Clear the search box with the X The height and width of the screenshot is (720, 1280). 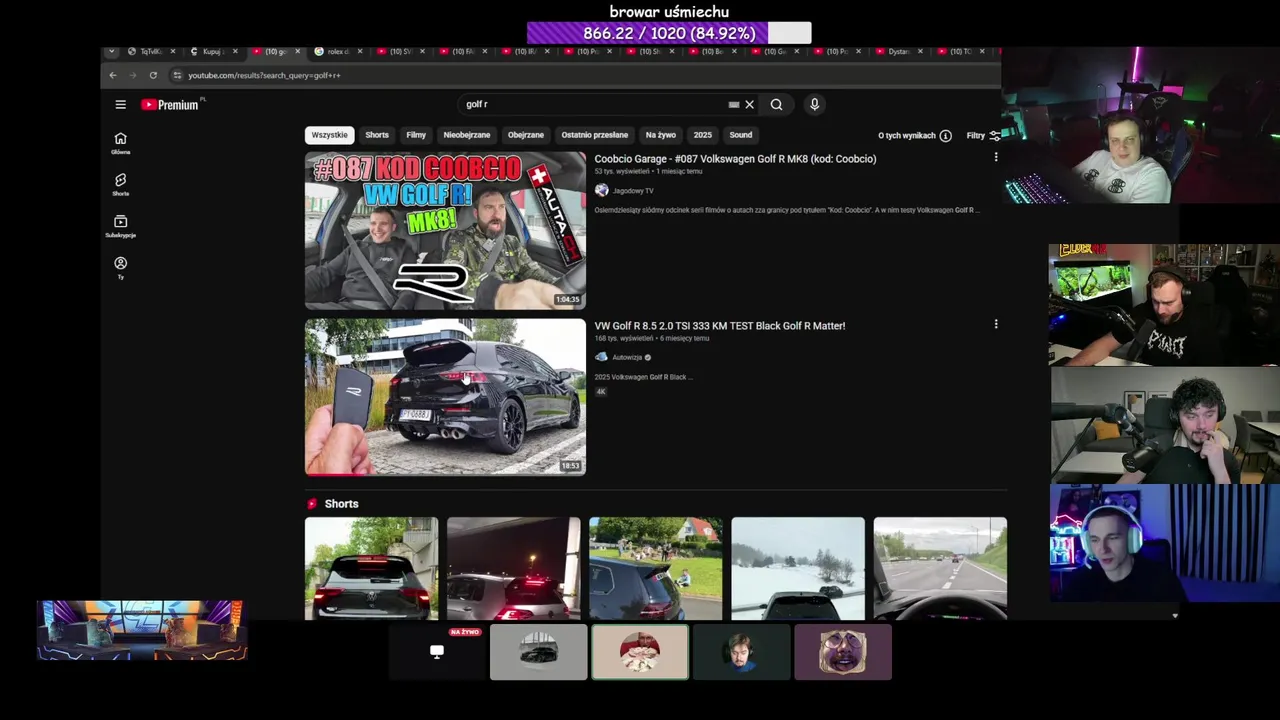point(749,104)
